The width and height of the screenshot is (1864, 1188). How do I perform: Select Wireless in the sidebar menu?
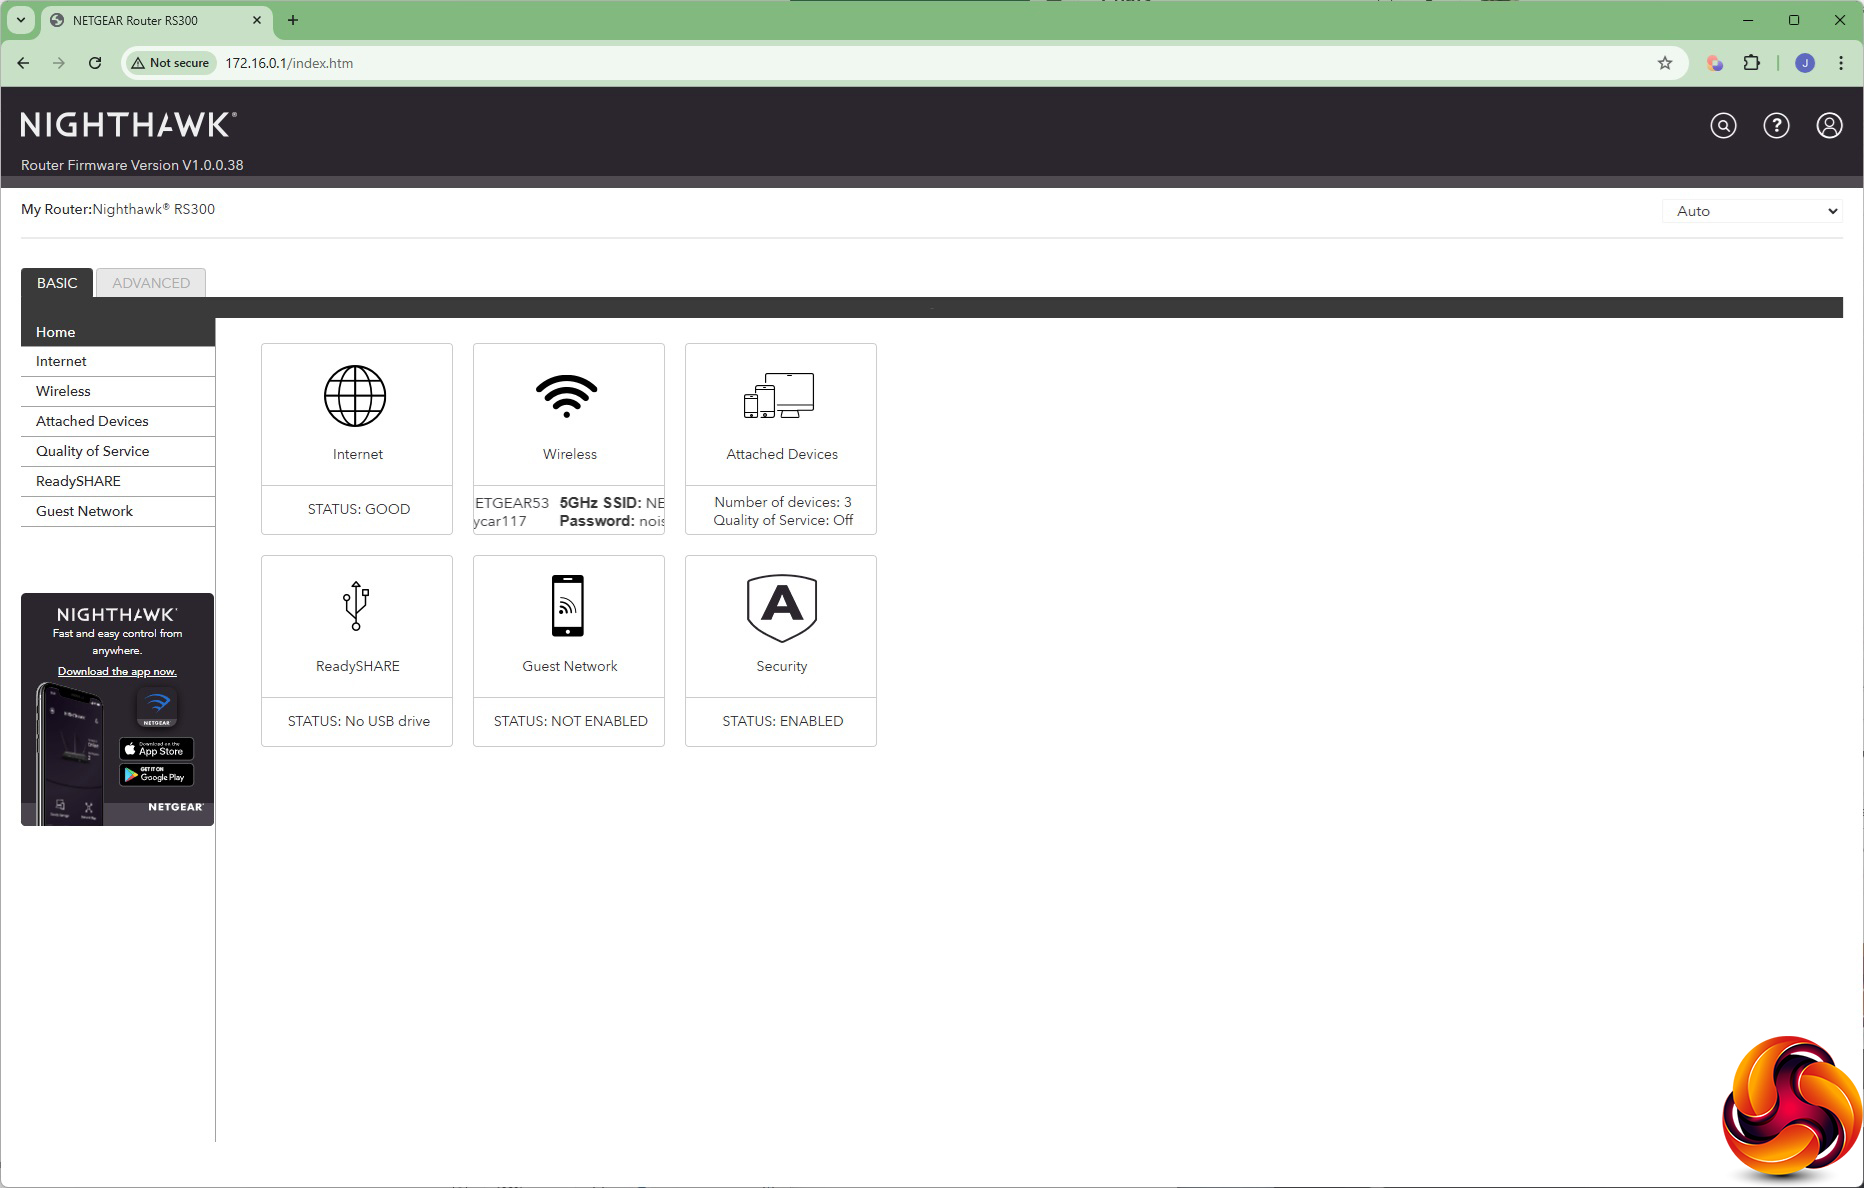(118, 392)
